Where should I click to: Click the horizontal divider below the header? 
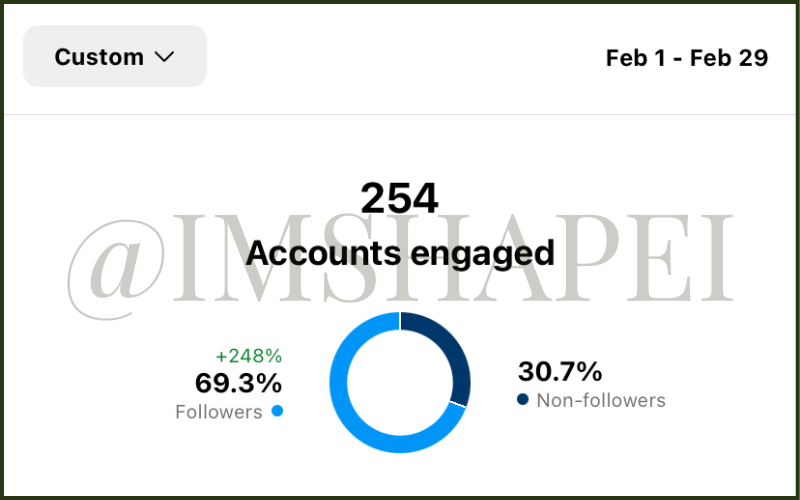point(400,115)
